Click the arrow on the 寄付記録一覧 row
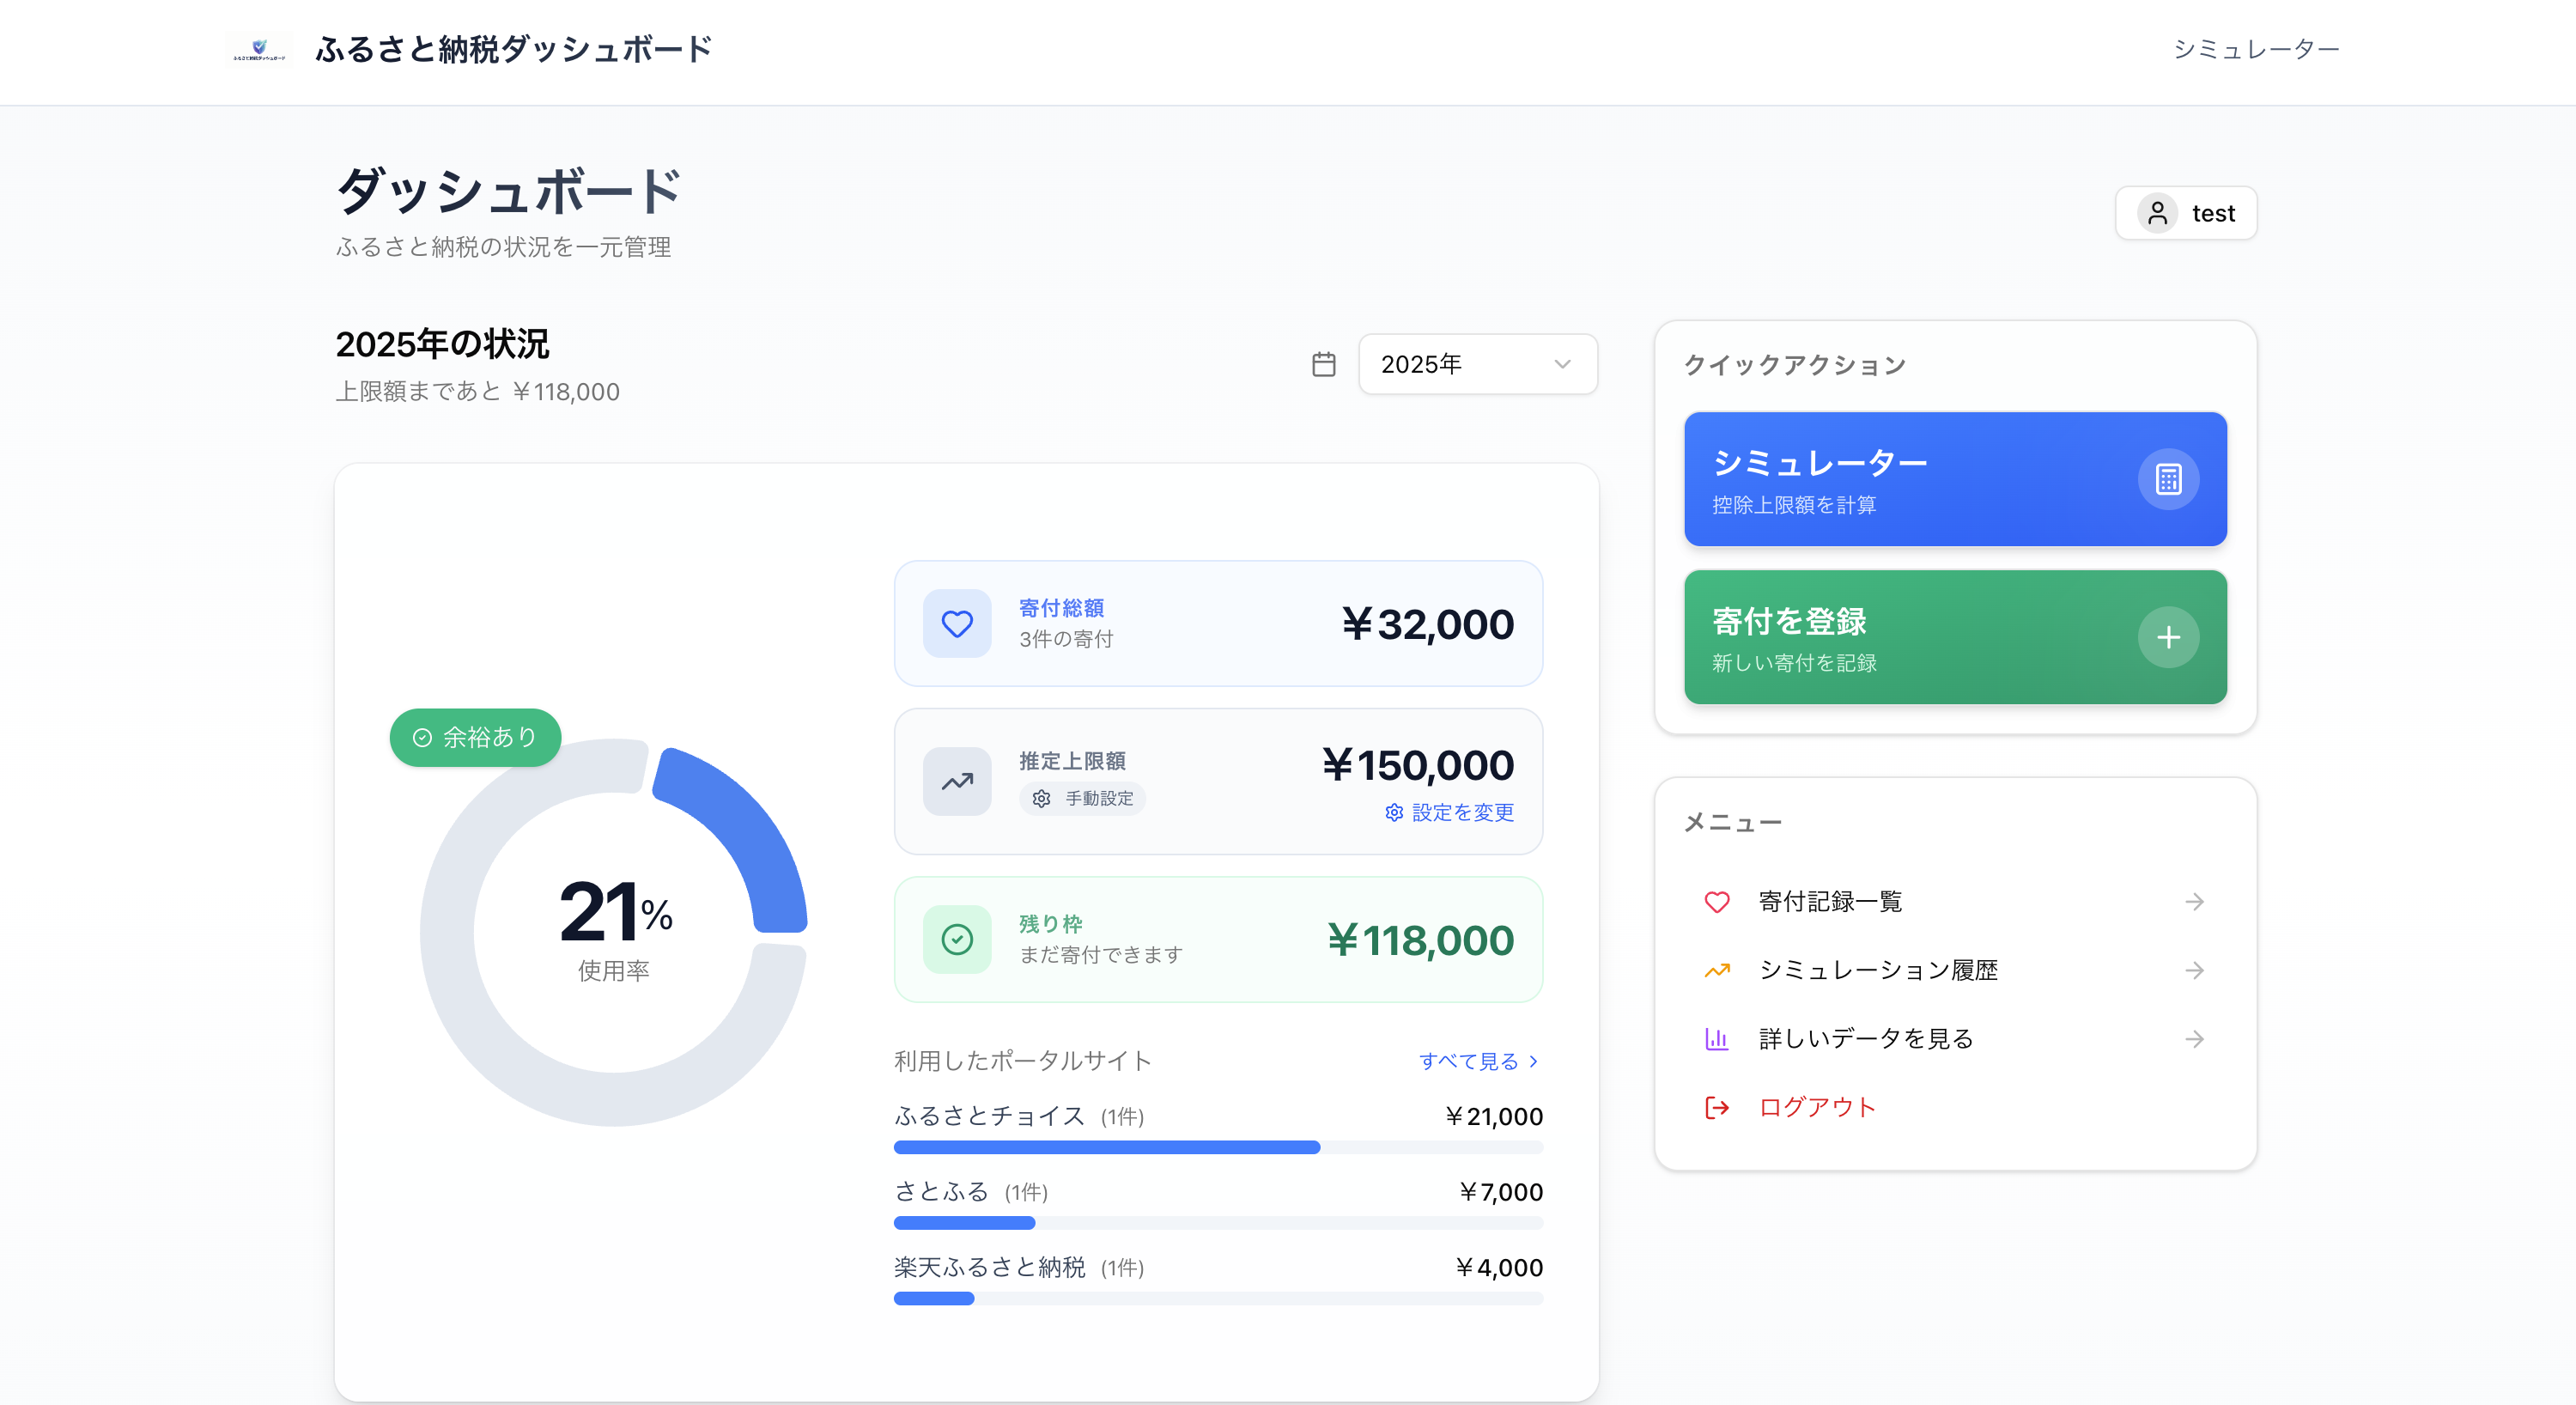This screenshot has height=1405, width=2576. [x=2194, y=901]
